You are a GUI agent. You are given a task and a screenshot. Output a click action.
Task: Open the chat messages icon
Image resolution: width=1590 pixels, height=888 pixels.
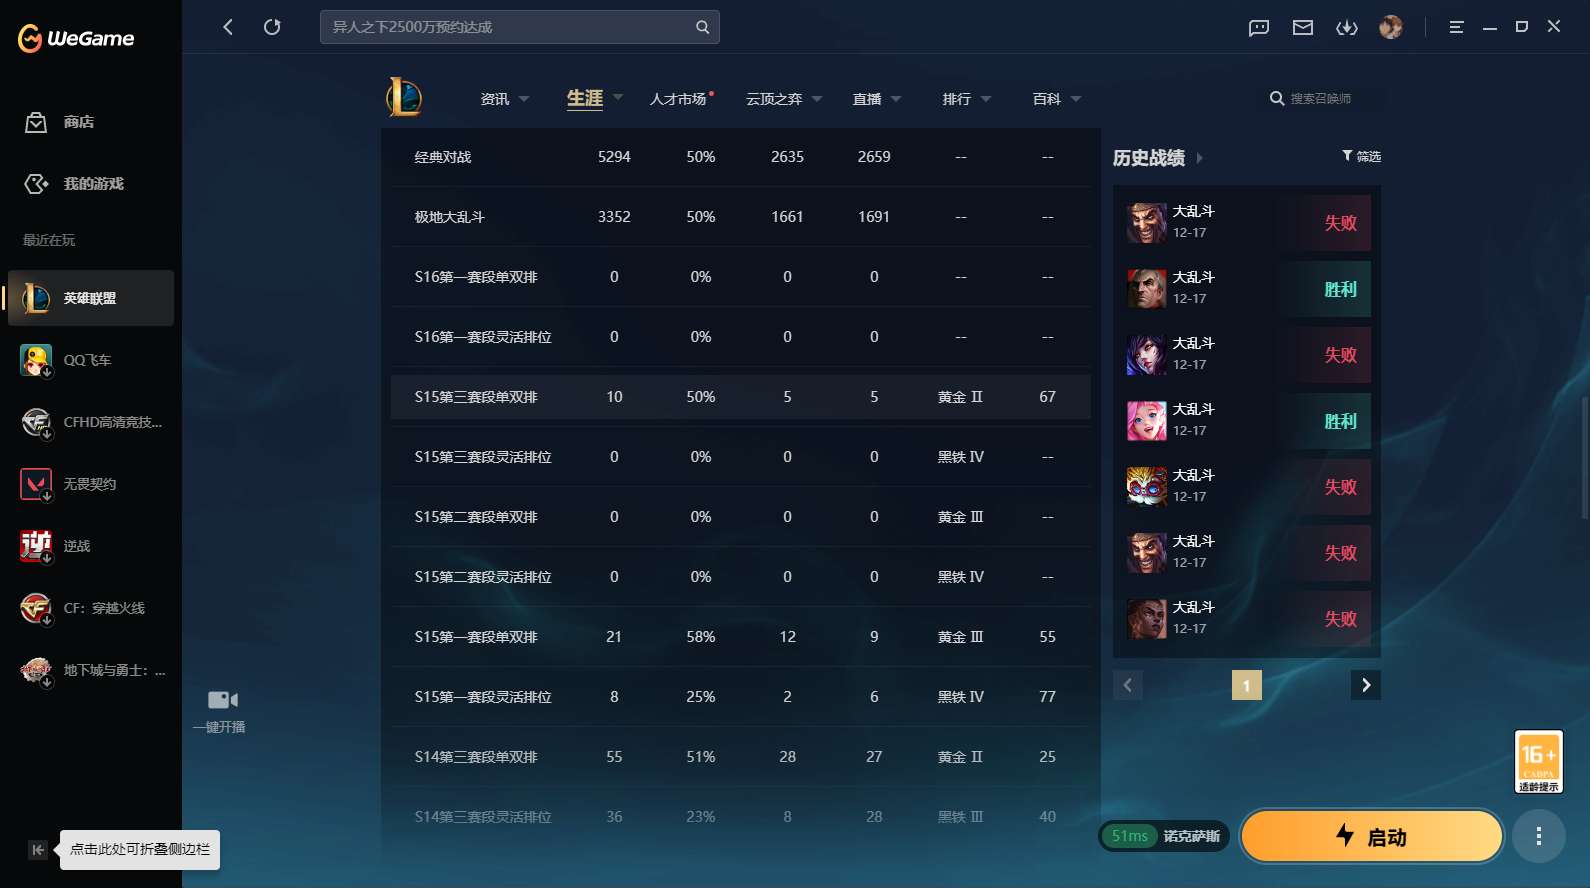point(1258,27)
